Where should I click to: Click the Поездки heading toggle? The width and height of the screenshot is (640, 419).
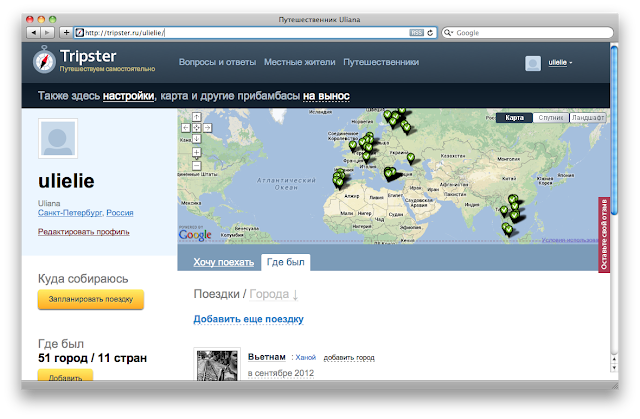click(x=216, y=294)
